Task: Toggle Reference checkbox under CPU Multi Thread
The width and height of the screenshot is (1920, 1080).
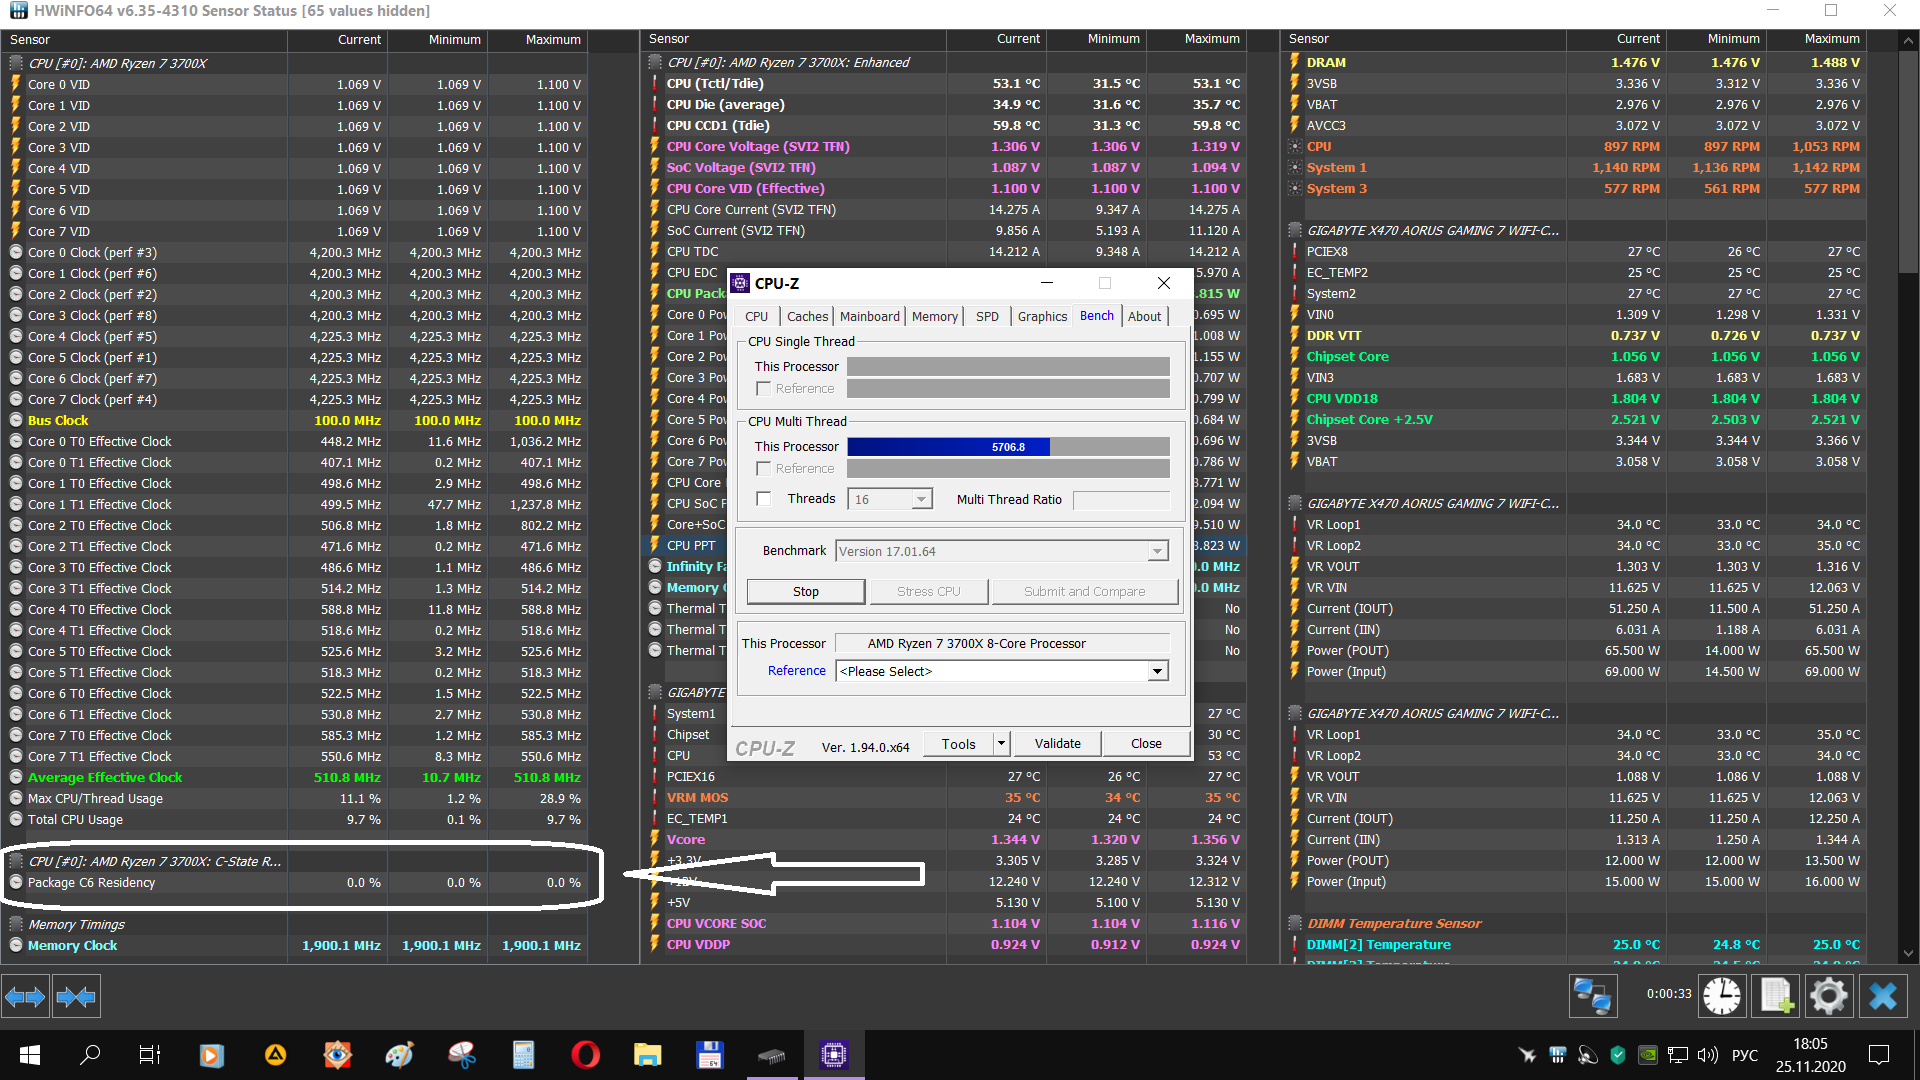Action: (x=764, y=468)
